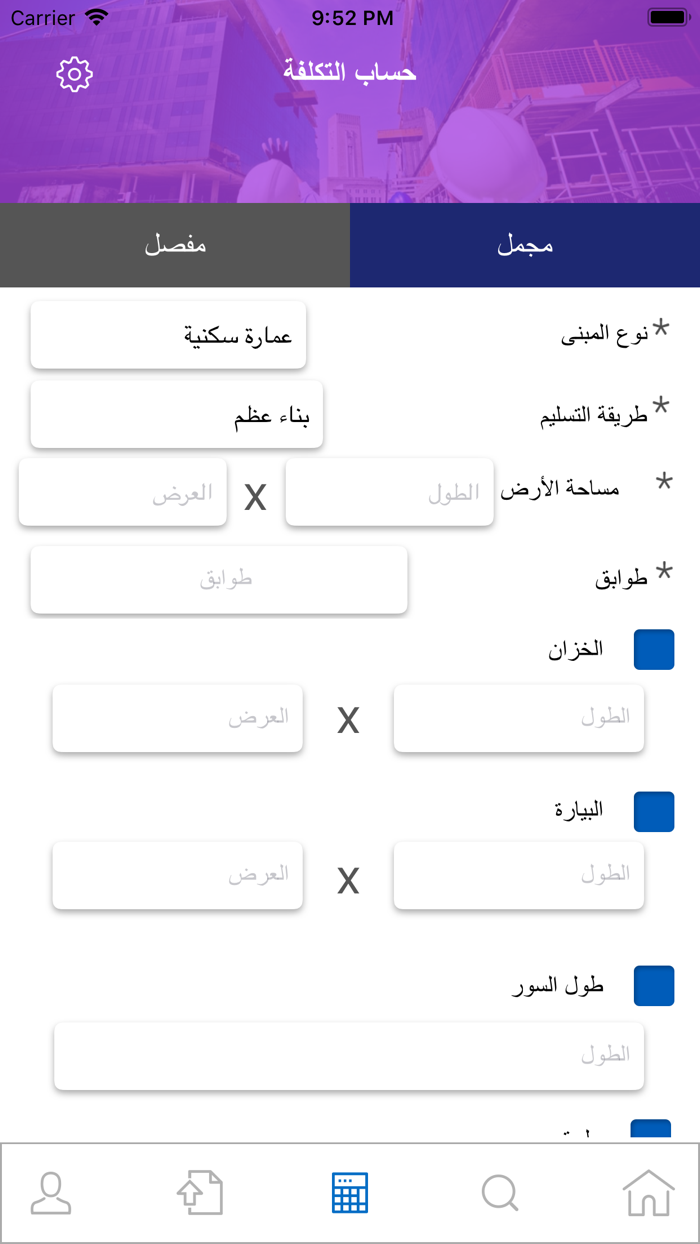Enable the البيارة (septic pit) checkbox
This screenshot has height=1244, width=700.
[654, 812]
